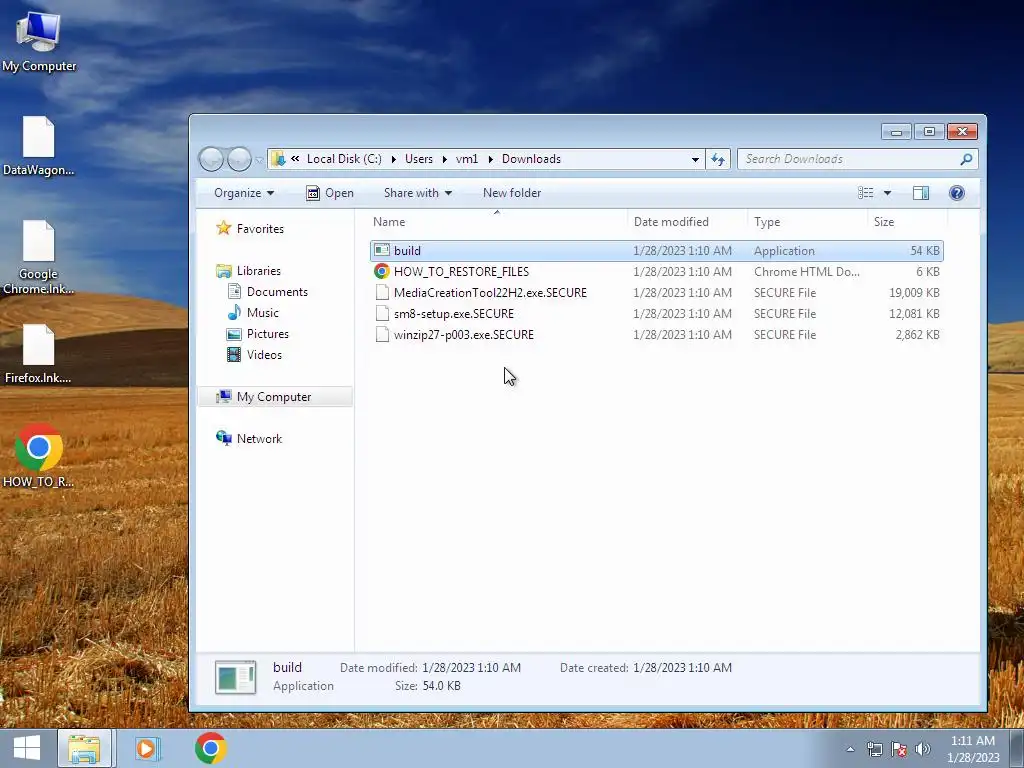Click vm1 in the address breadcrumb
The width and height of the screenshot is (1024, 768).
(x=467, y=159)
